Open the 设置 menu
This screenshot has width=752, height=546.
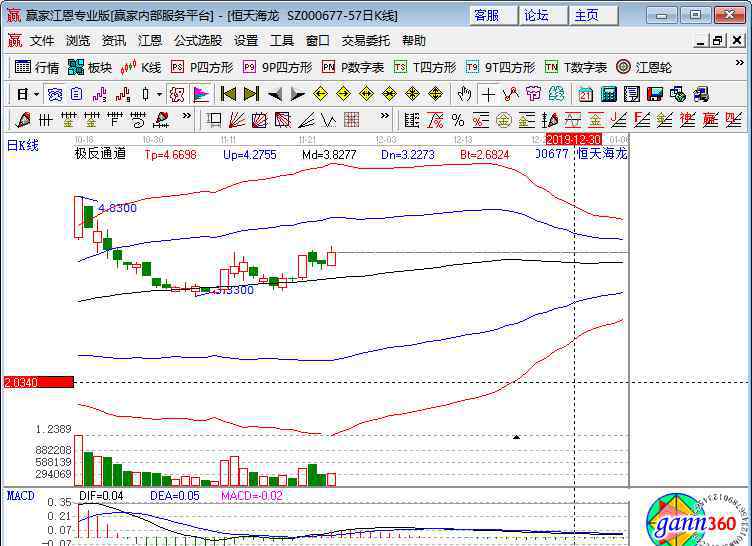point(246,41)
